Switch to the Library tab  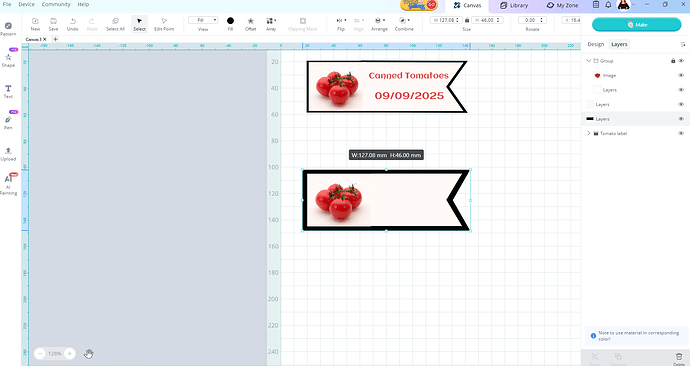click(514, 5)
